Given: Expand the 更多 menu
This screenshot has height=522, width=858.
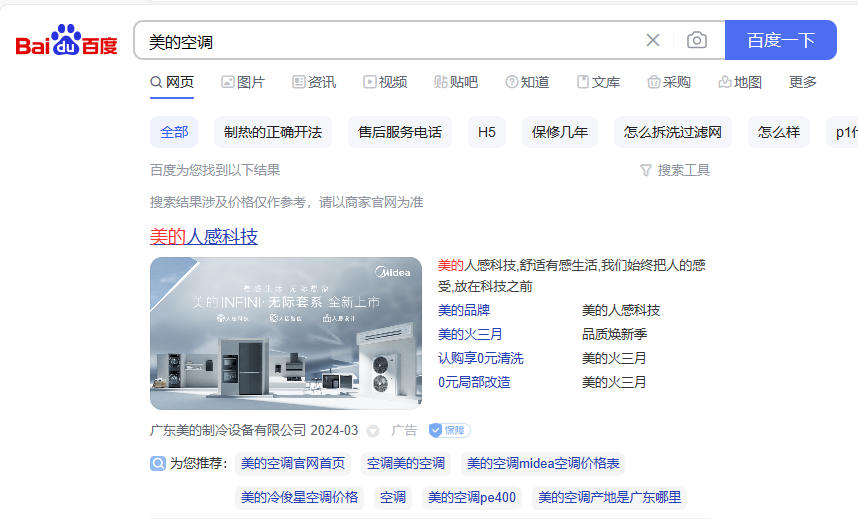Looking at the screenshot, I should (x=803, y=82).
